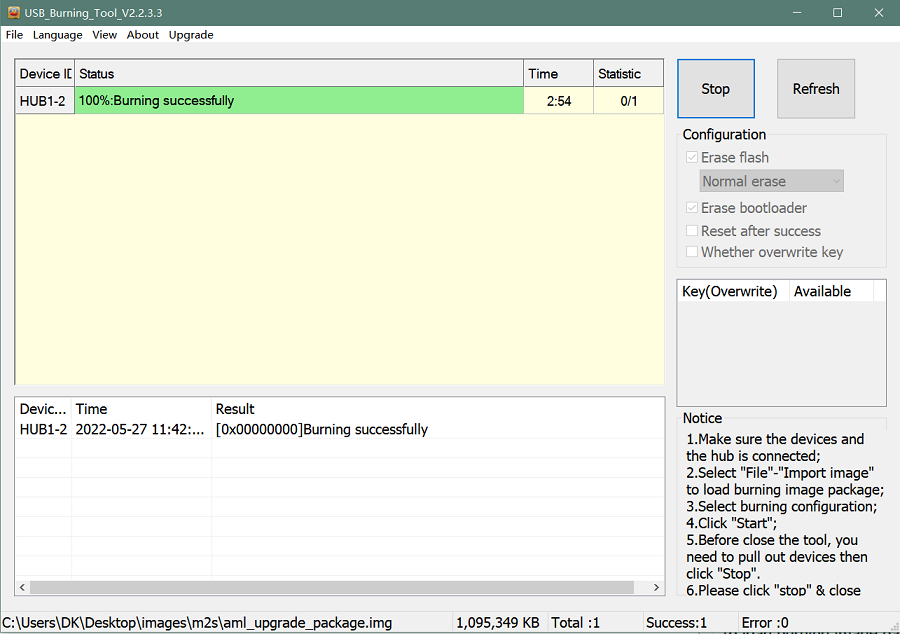Click the USB Burning Tool title bar icon
900x634 pixels.
pyautogui.click(x=14, y=12)
